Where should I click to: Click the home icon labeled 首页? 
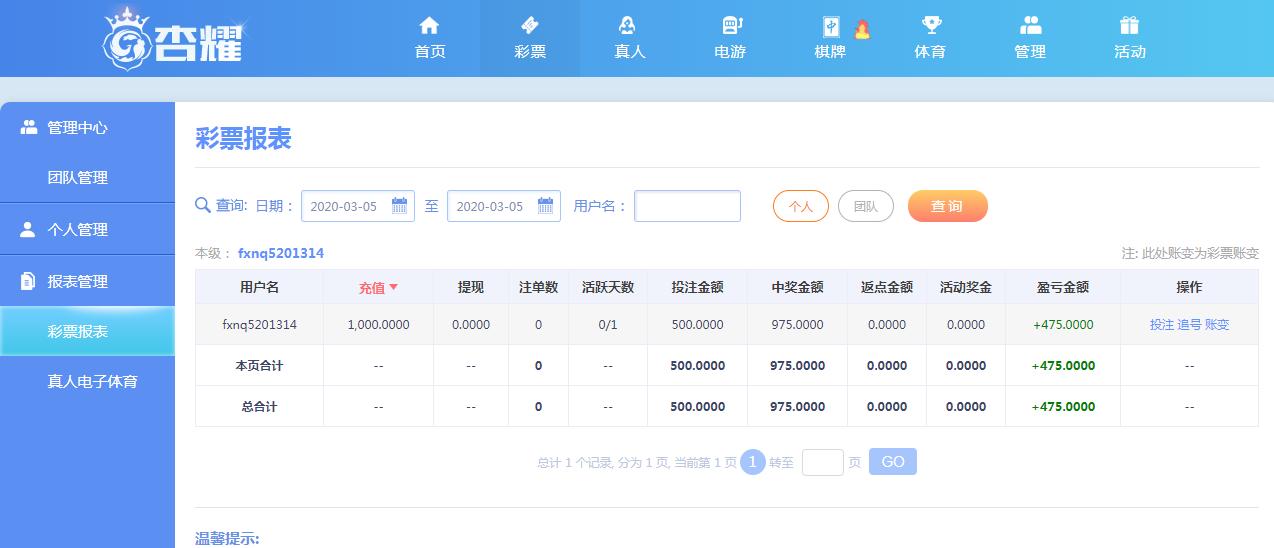click(429, 27)
